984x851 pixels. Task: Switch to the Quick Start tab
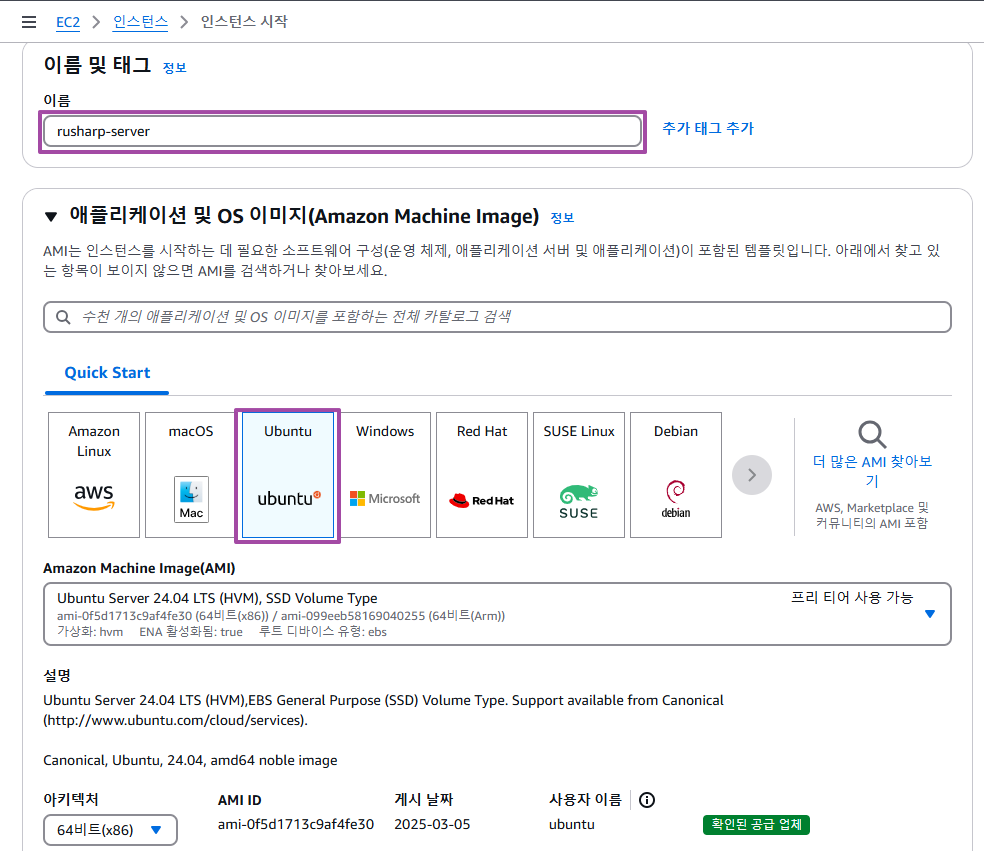tap(107, 373)
